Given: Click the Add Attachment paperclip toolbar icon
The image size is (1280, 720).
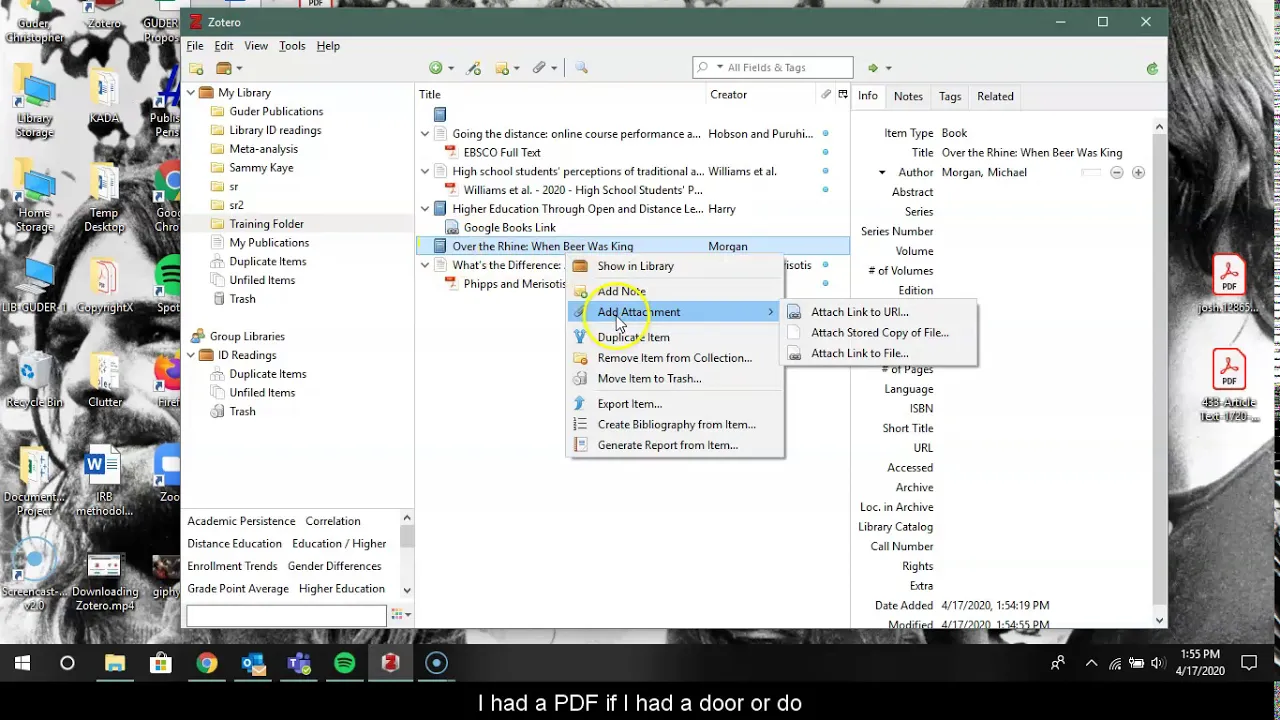Looking at the screenshot, I should (539, 68).
